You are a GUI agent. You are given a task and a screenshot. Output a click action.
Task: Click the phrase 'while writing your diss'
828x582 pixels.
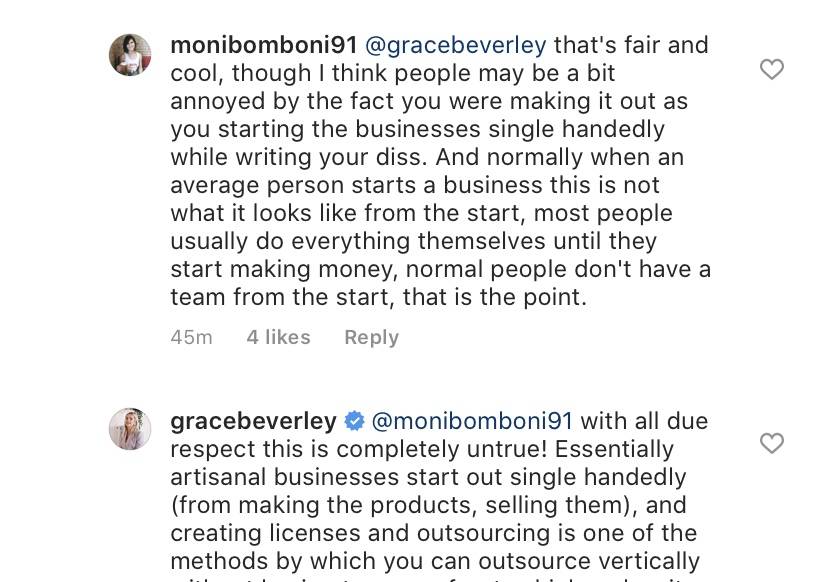[x=298, y=157]
